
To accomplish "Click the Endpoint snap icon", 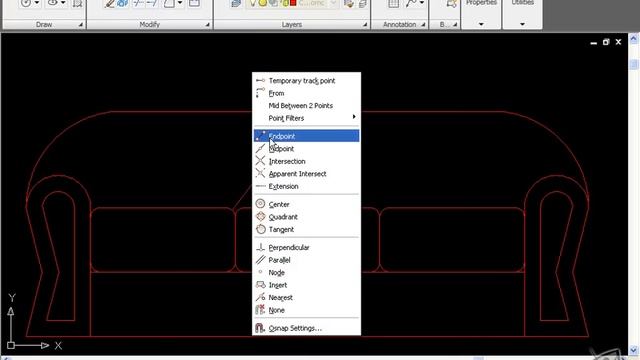I will tap(260, 136).
